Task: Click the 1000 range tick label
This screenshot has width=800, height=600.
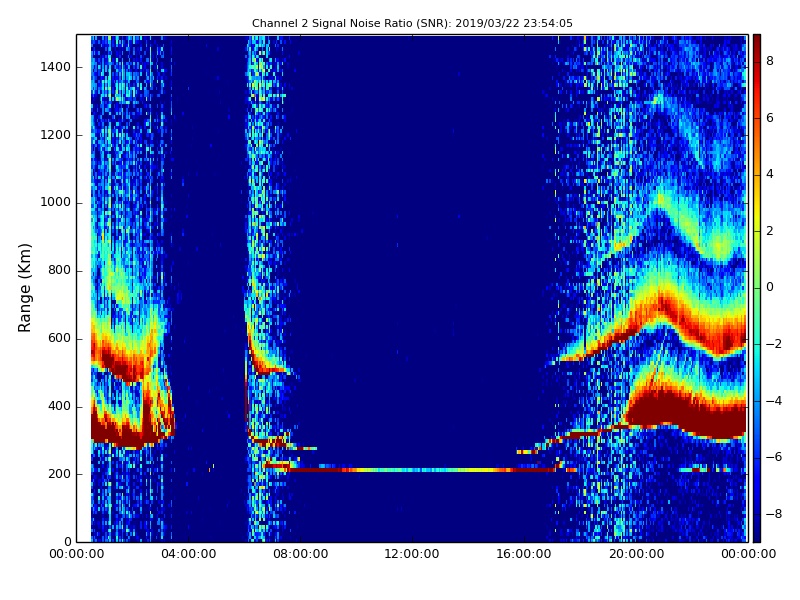Action: coord(56,203)
